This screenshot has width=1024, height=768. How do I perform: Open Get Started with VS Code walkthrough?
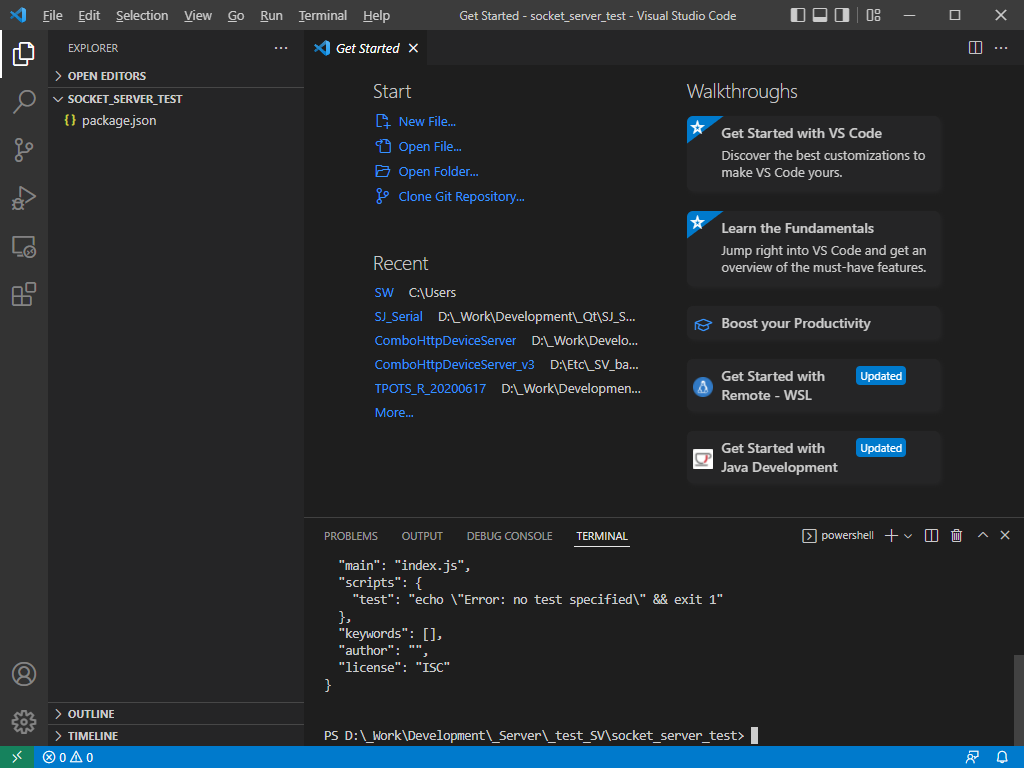point(814,153)
